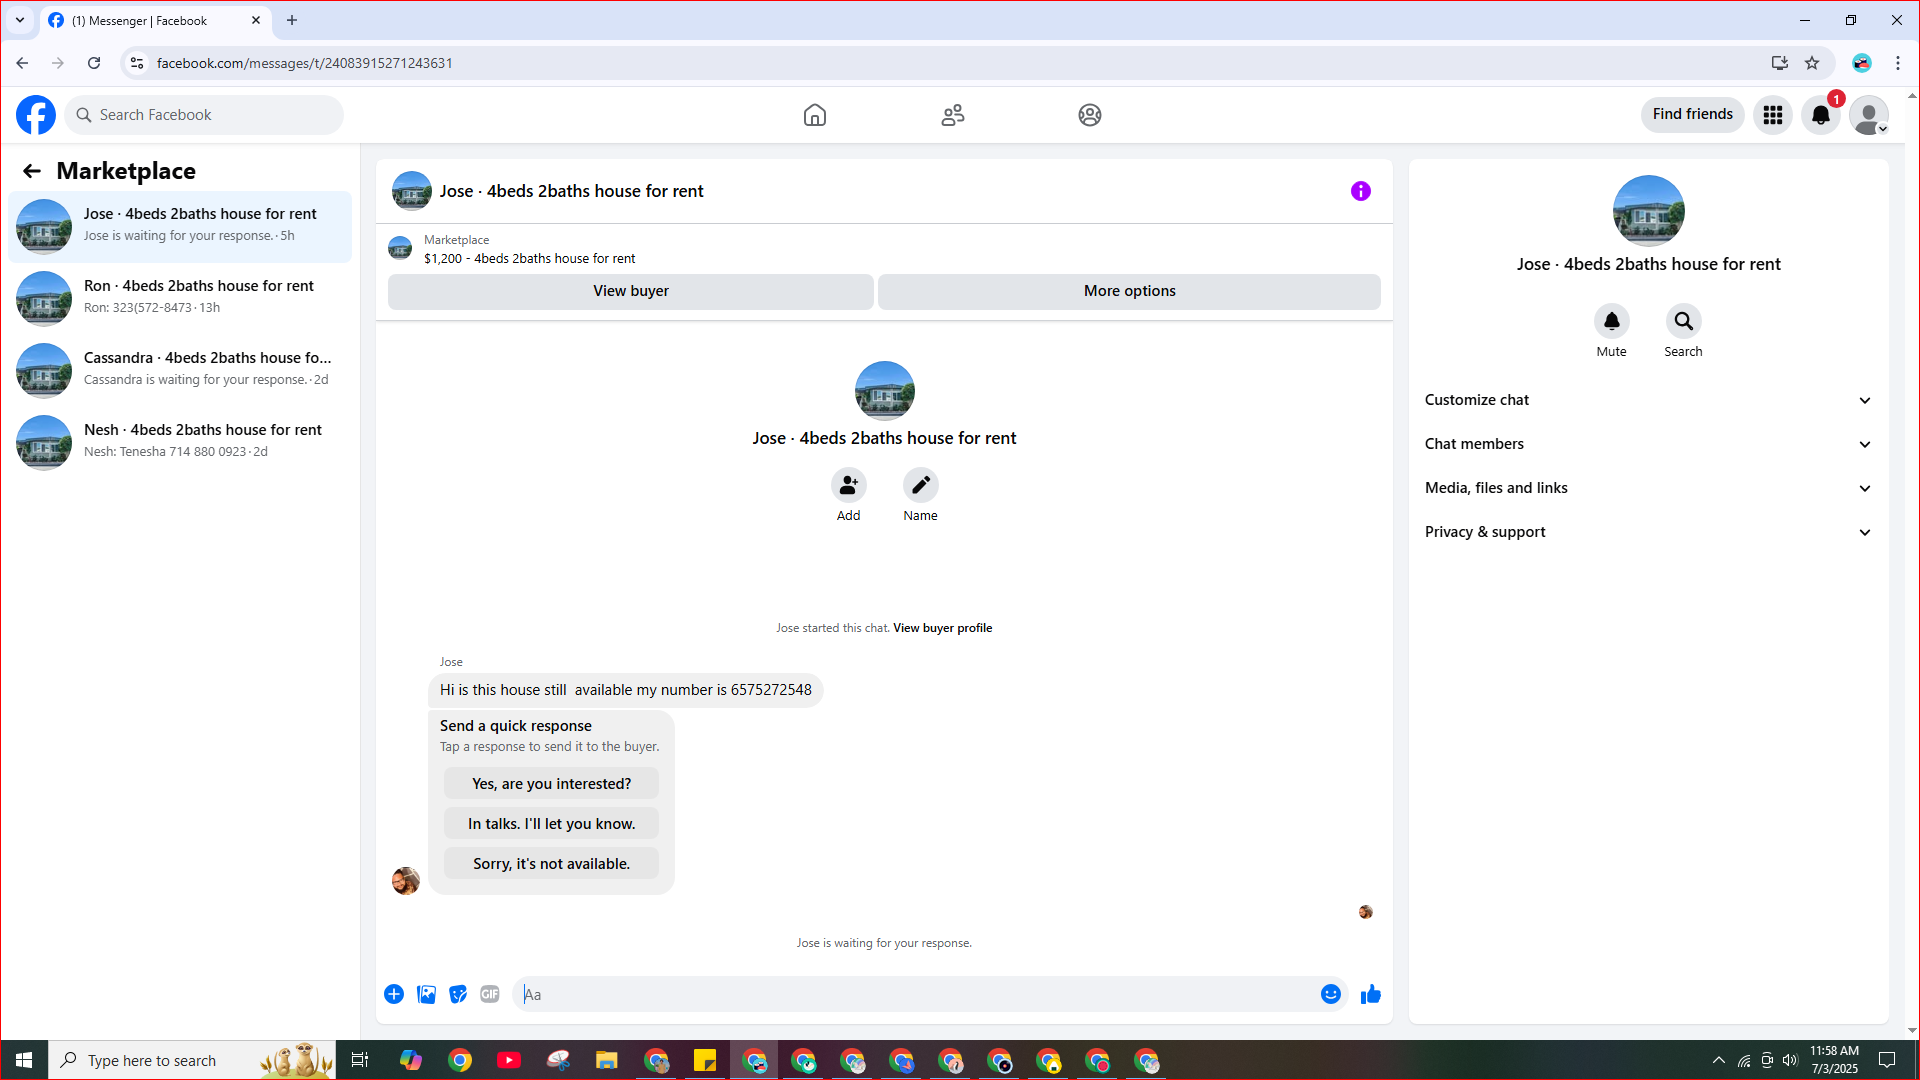1920x1080 pixels.
Task: Open the listing thumbnail in right panel
Action: 1649,211
